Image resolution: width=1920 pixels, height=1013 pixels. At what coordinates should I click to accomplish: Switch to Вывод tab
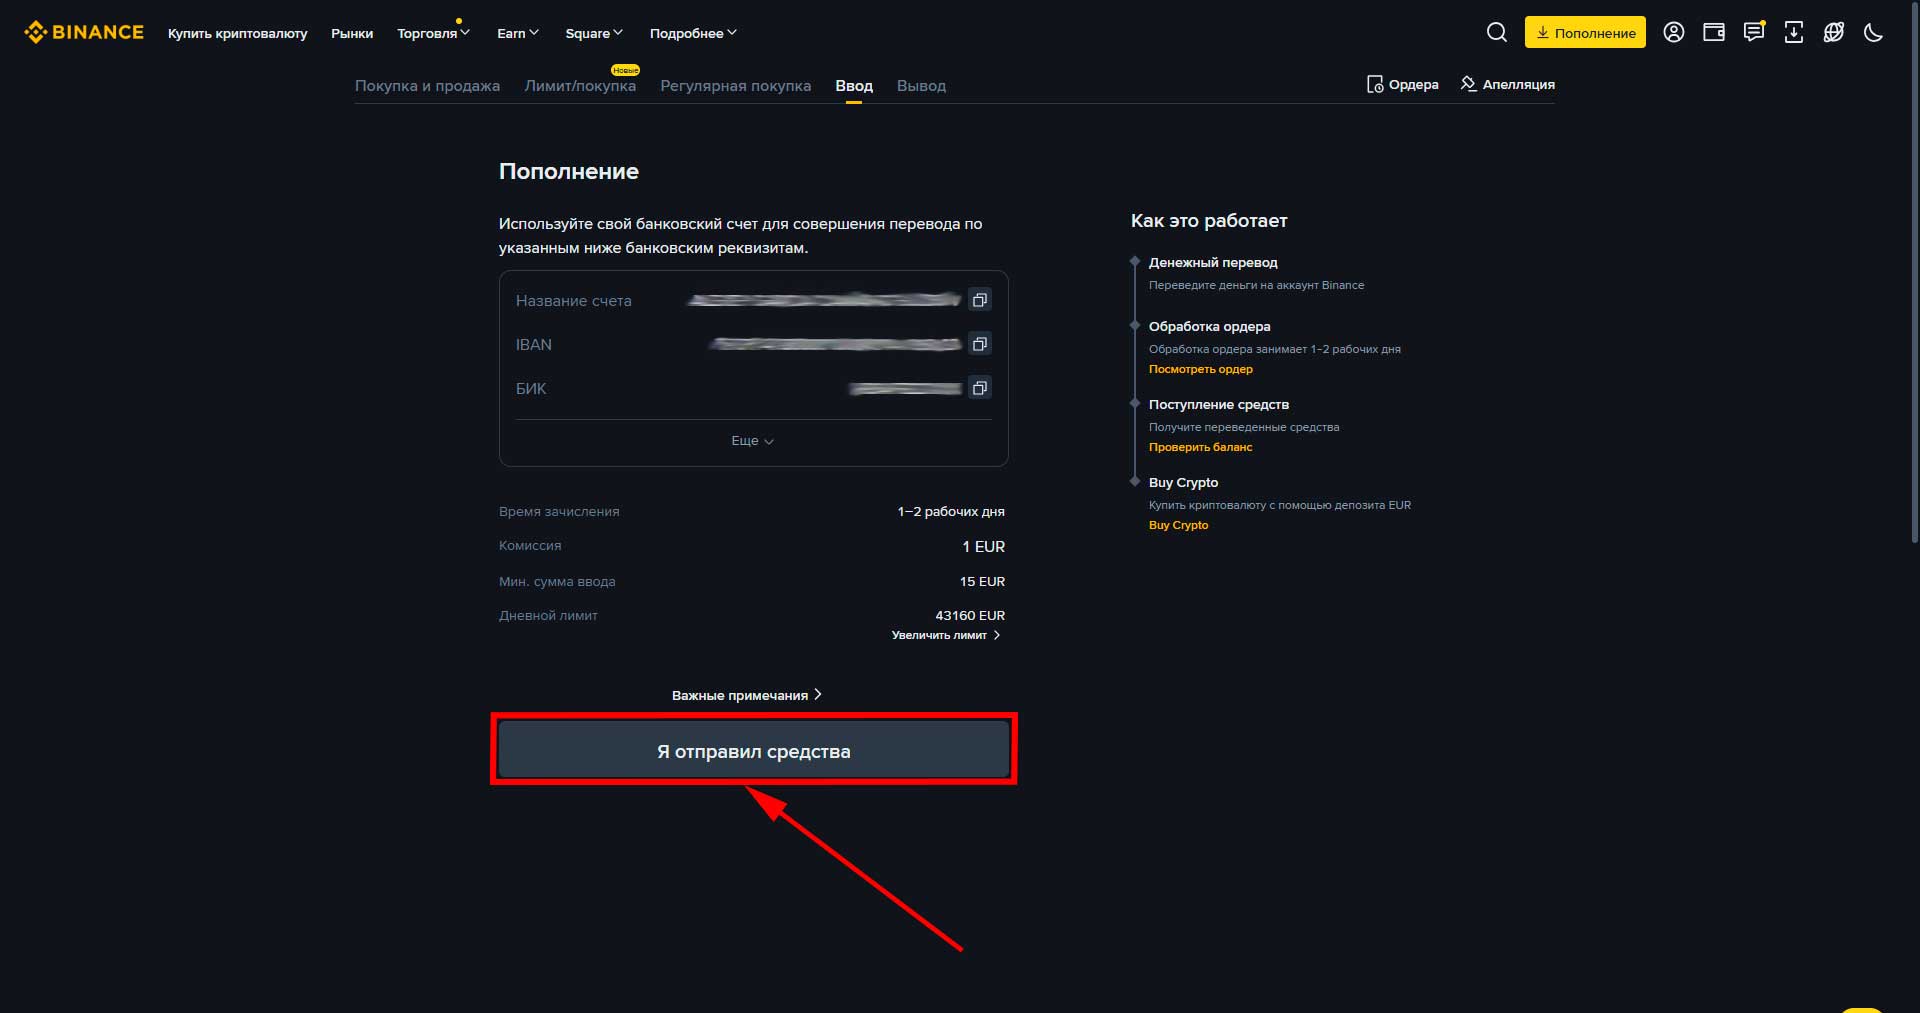[921, 86]
